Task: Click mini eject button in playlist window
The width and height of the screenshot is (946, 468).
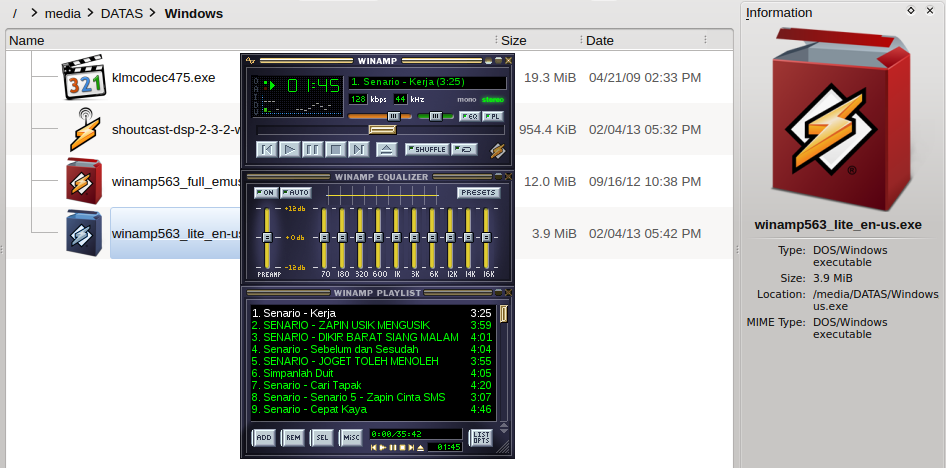Action: (x=421, y=447)
